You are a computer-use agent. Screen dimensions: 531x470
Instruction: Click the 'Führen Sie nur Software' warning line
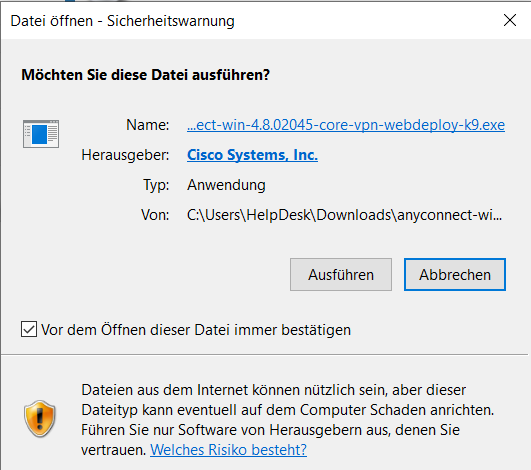coord(271,430)
